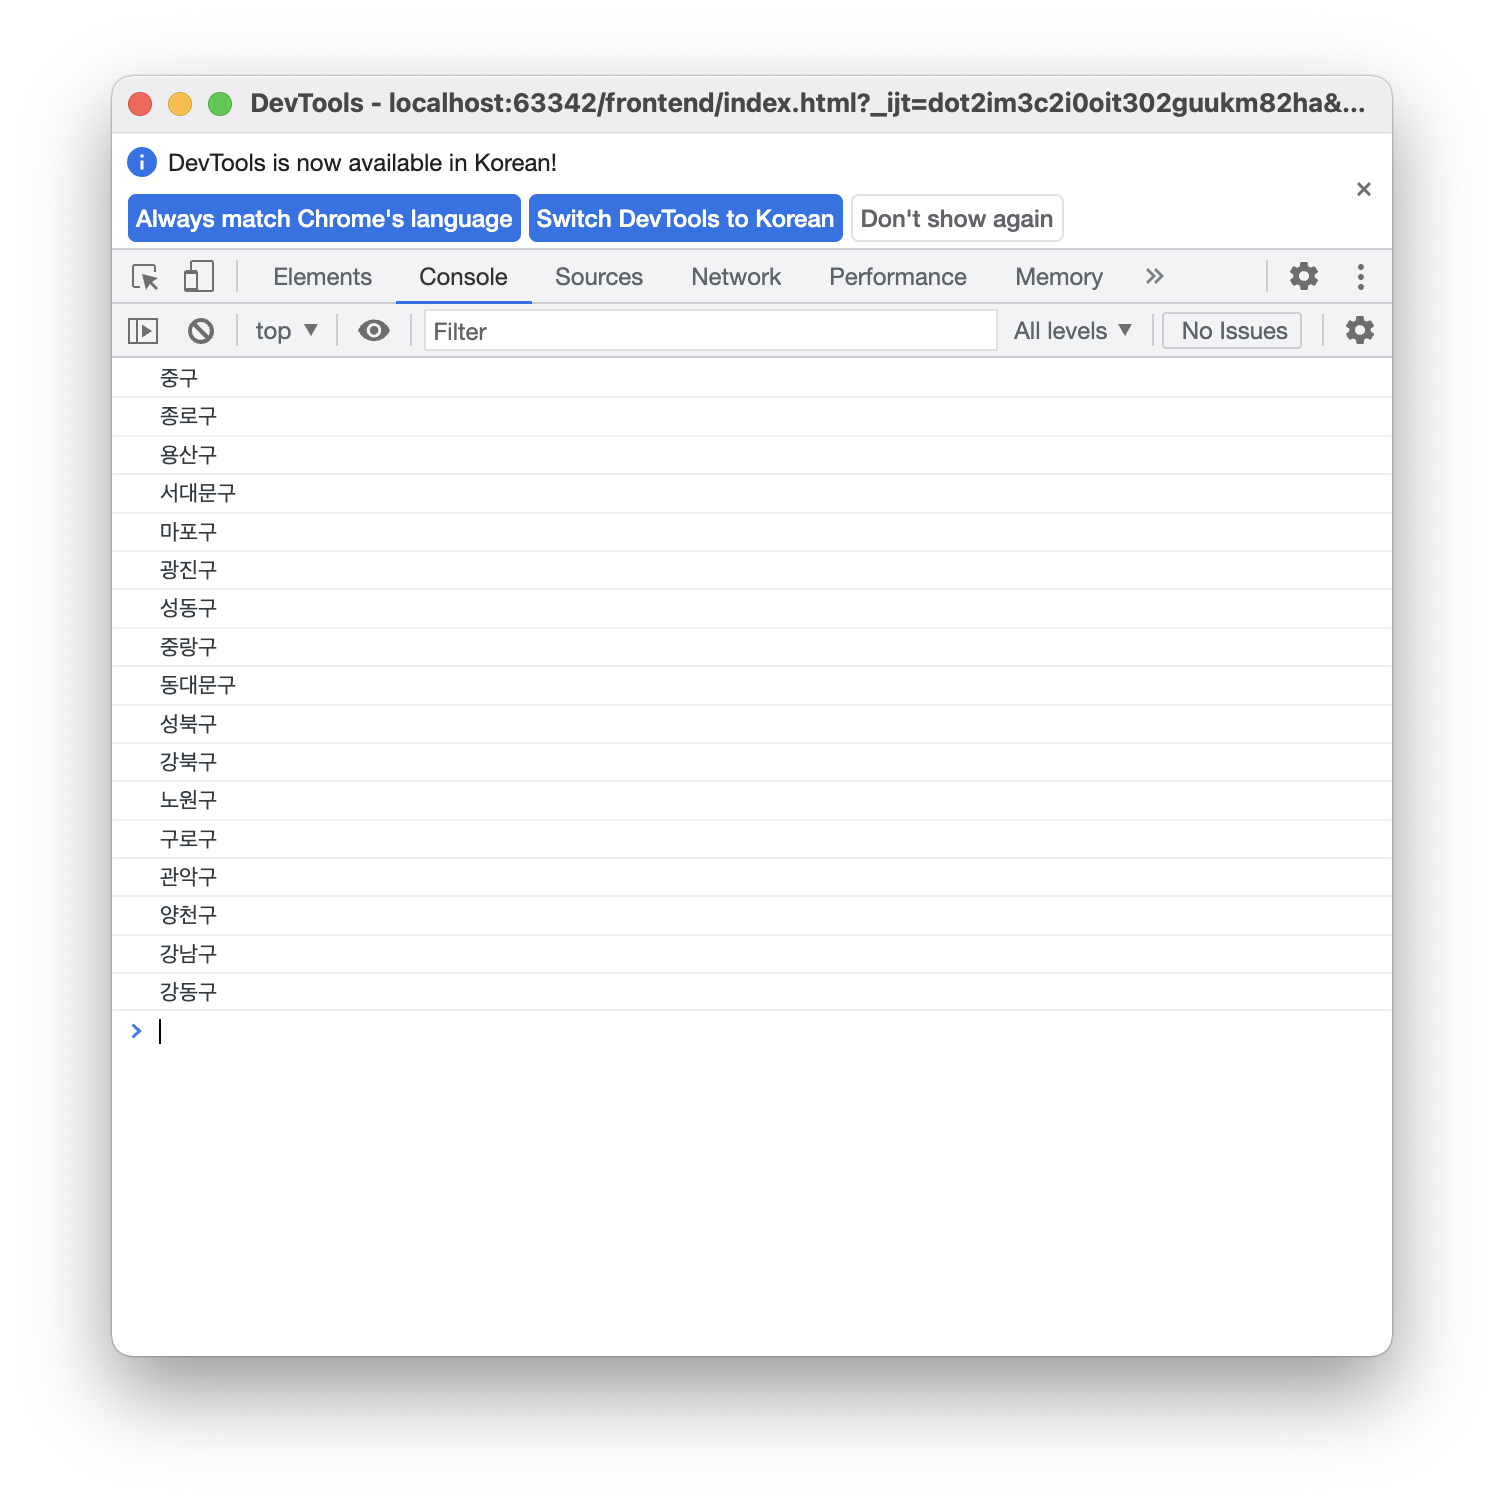Click the console log line 성북구
Screen dimensions: 1504x1504
[x=752, y=724]
